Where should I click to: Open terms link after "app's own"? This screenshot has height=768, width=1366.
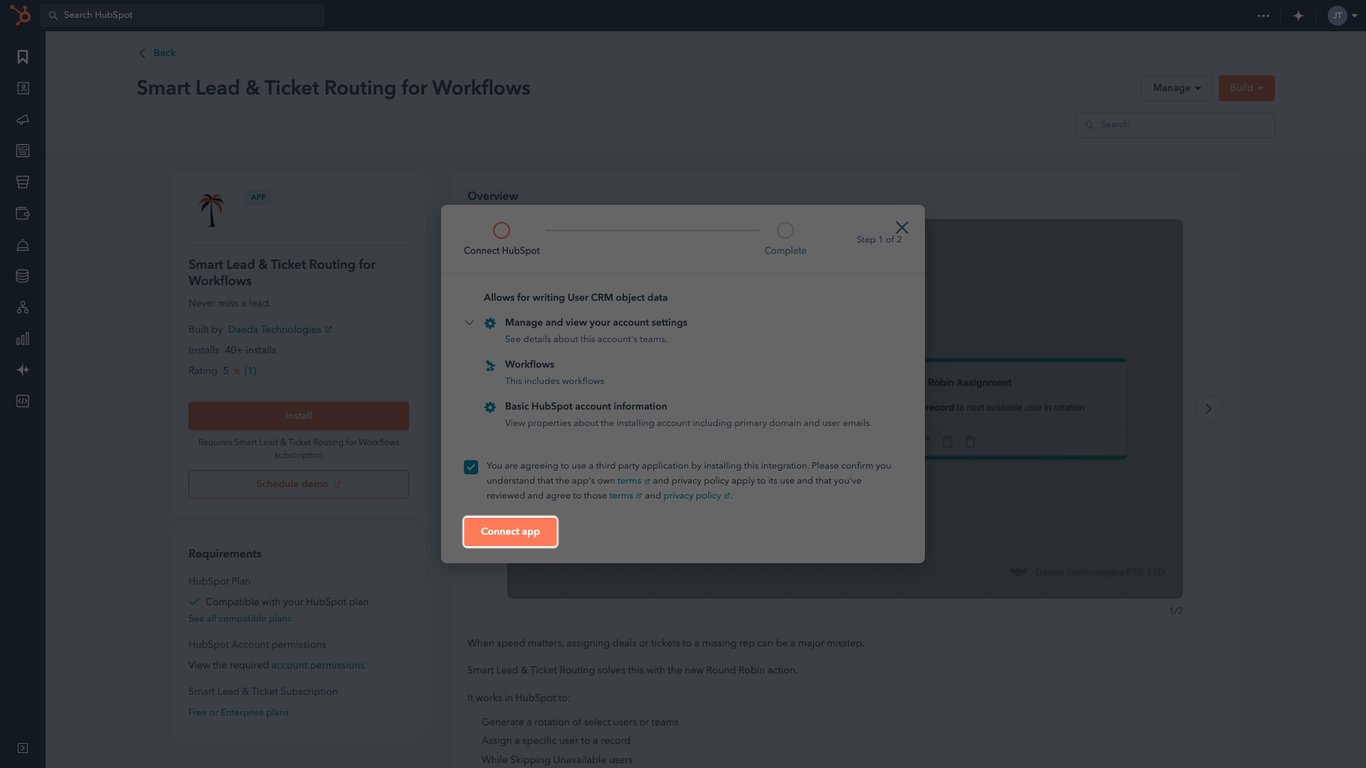(633, 481)
